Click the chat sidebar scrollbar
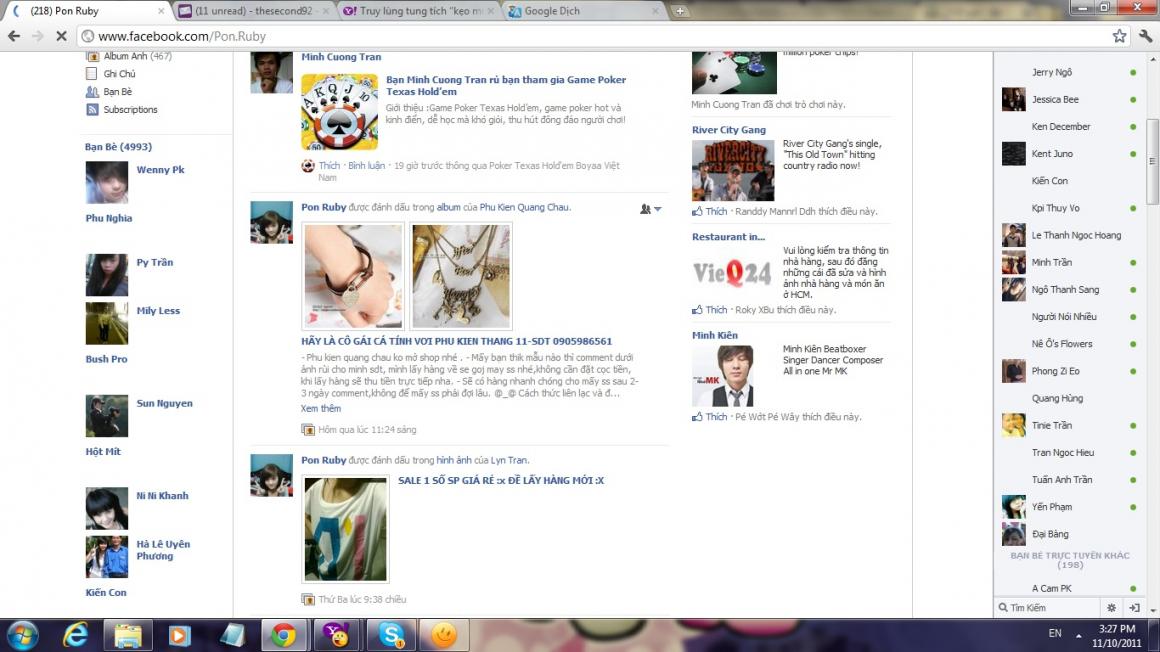This screenshot has height=652, width=1160. point(1153,161)
